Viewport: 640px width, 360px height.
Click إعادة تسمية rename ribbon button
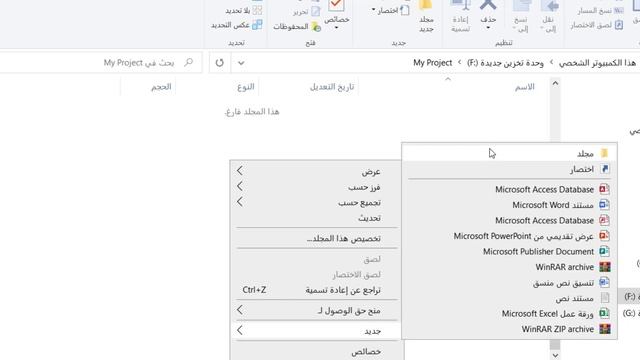click(x=460, y=16)
